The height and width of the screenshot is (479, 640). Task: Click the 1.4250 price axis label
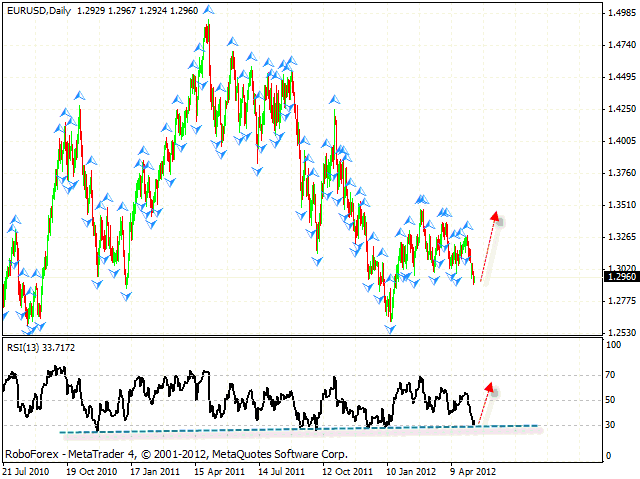(x=618, y=109)
